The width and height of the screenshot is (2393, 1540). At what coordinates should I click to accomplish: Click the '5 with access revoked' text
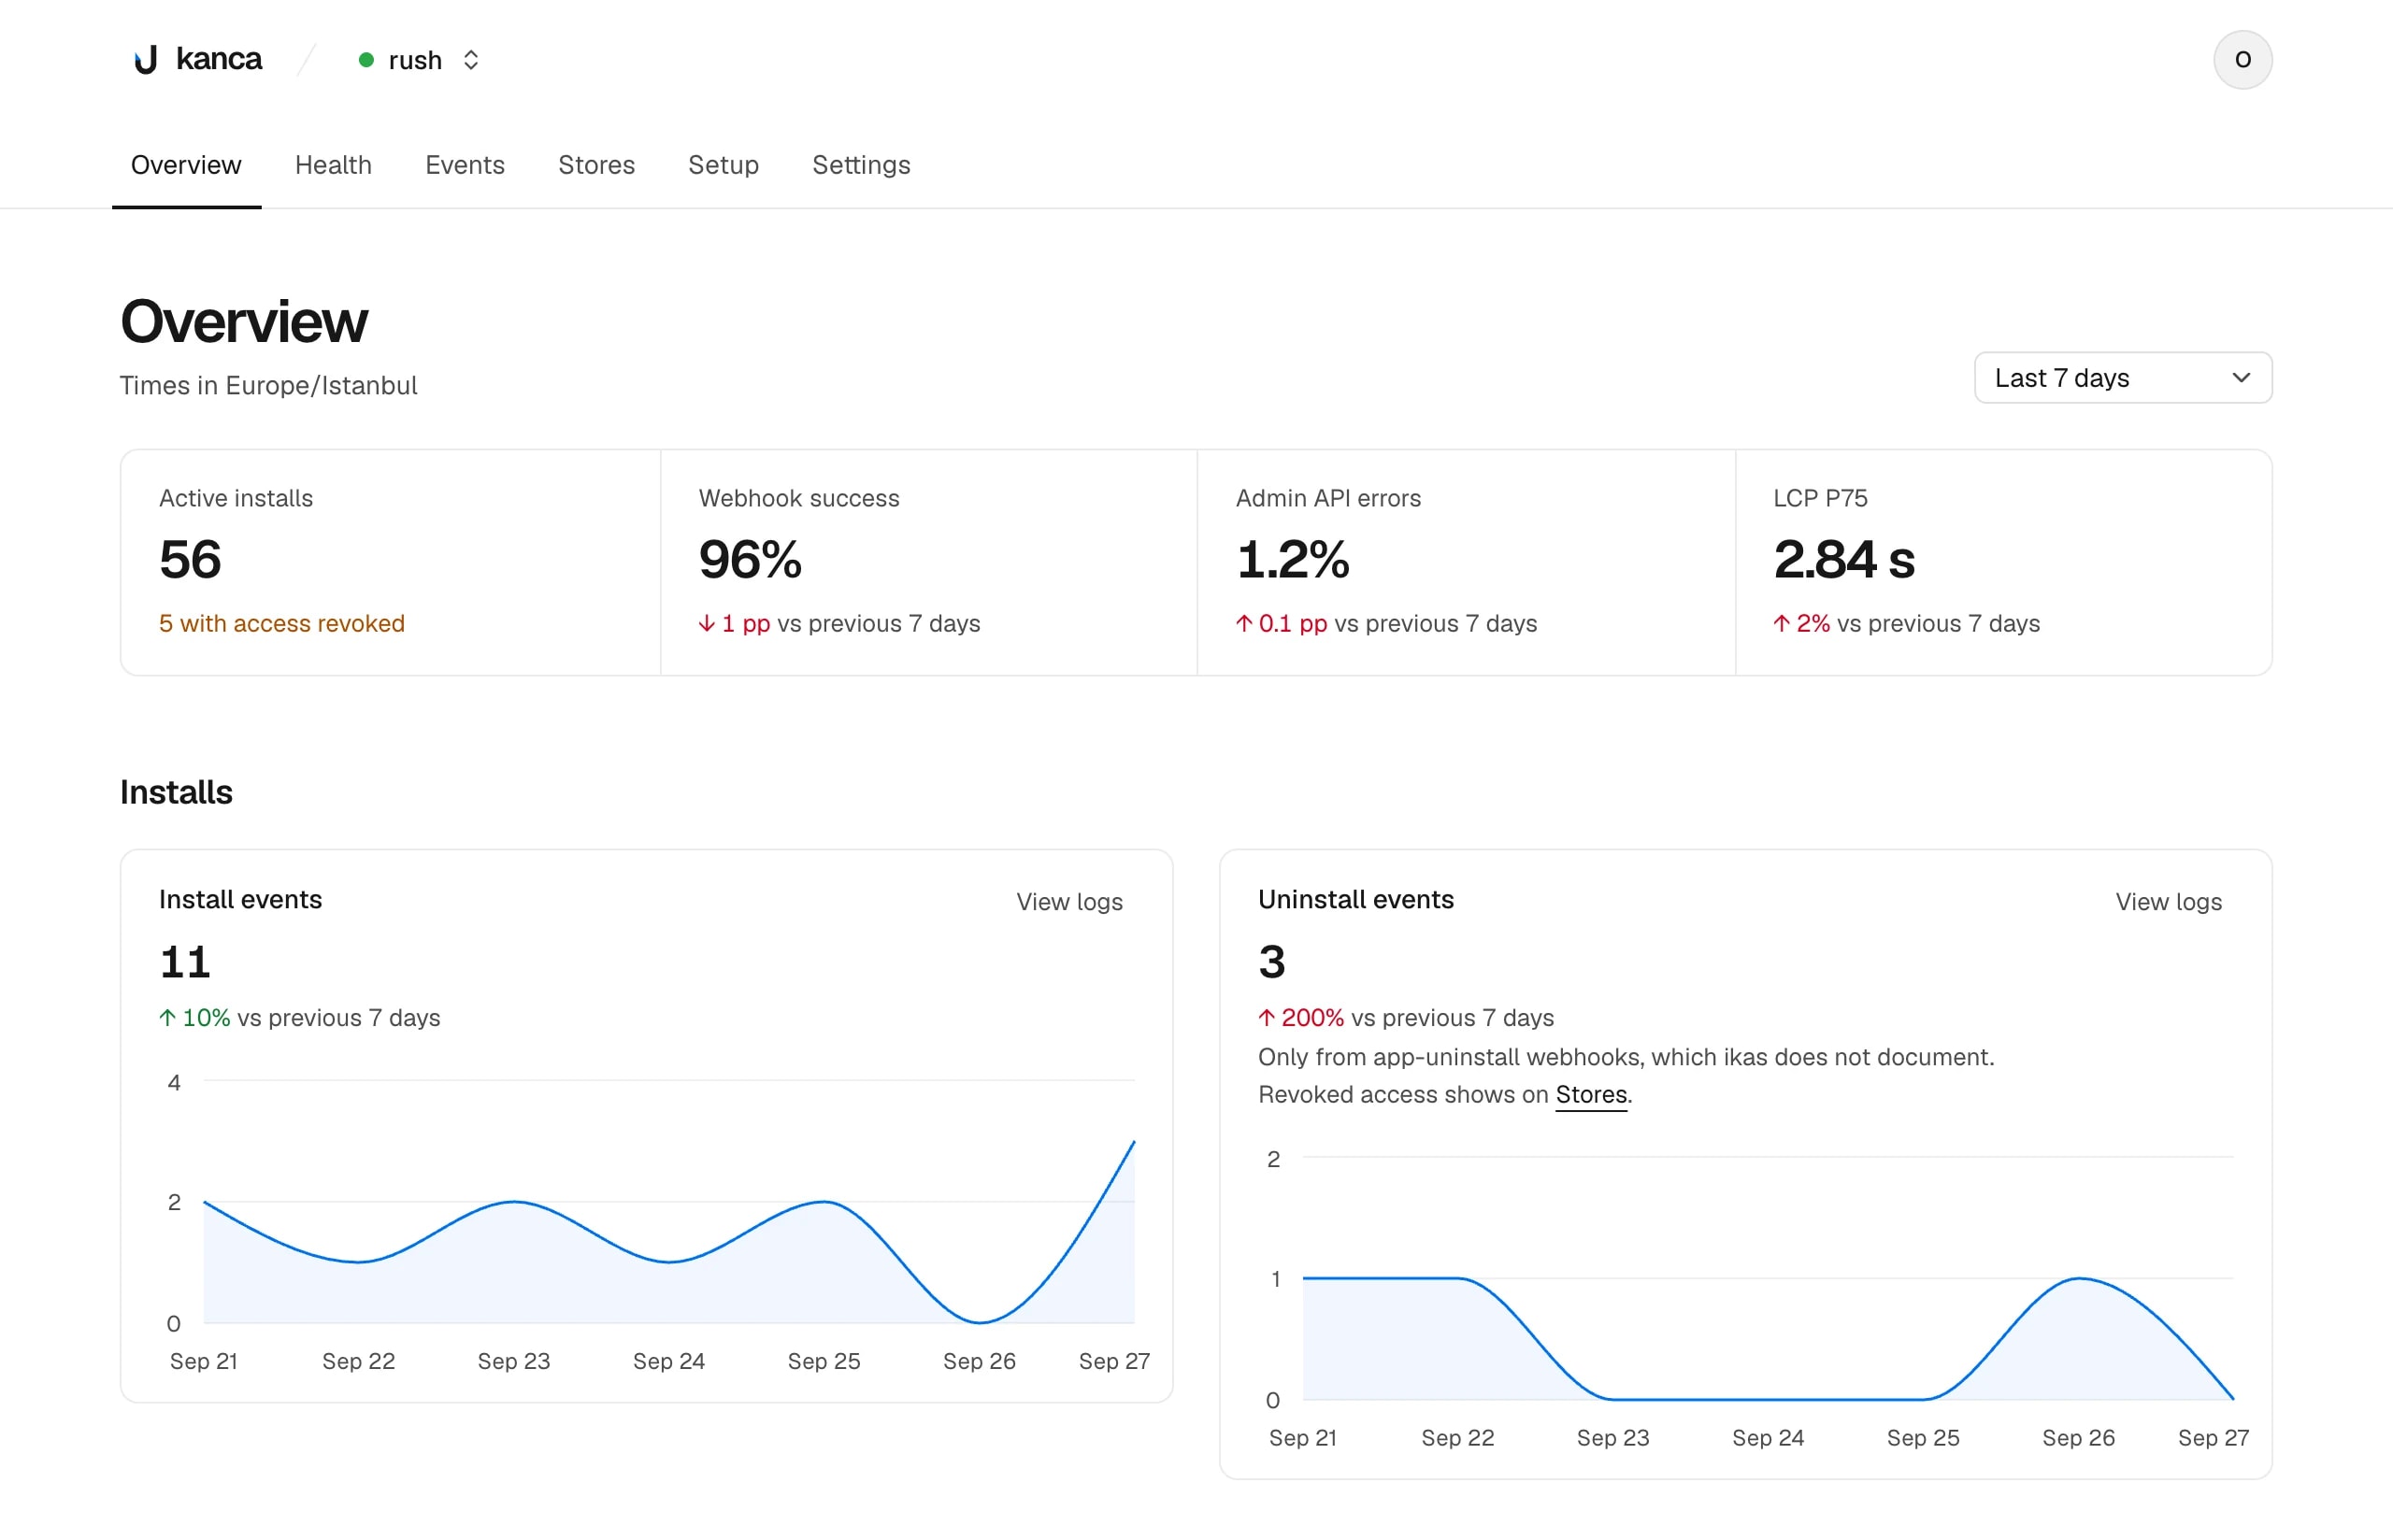click(282, 624)
